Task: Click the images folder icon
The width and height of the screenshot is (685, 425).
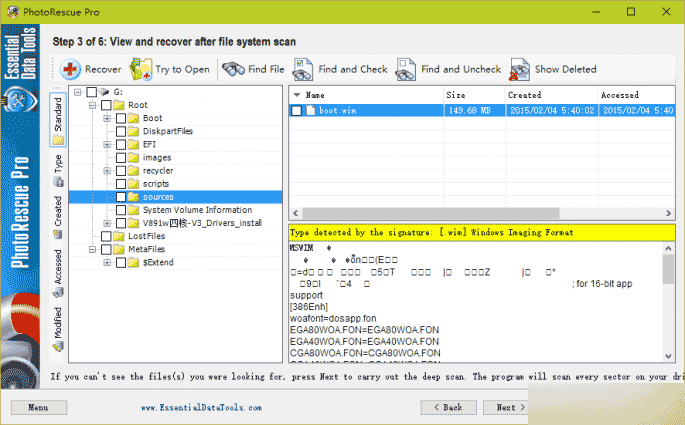Action: click(134, 158)
